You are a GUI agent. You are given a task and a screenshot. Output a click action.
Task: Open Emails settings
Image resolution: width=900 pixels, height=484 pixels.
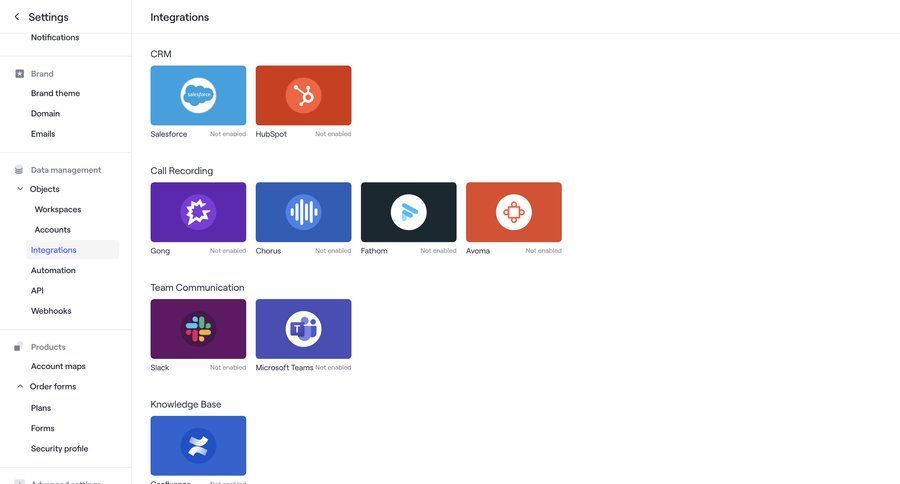coord(43,134)
